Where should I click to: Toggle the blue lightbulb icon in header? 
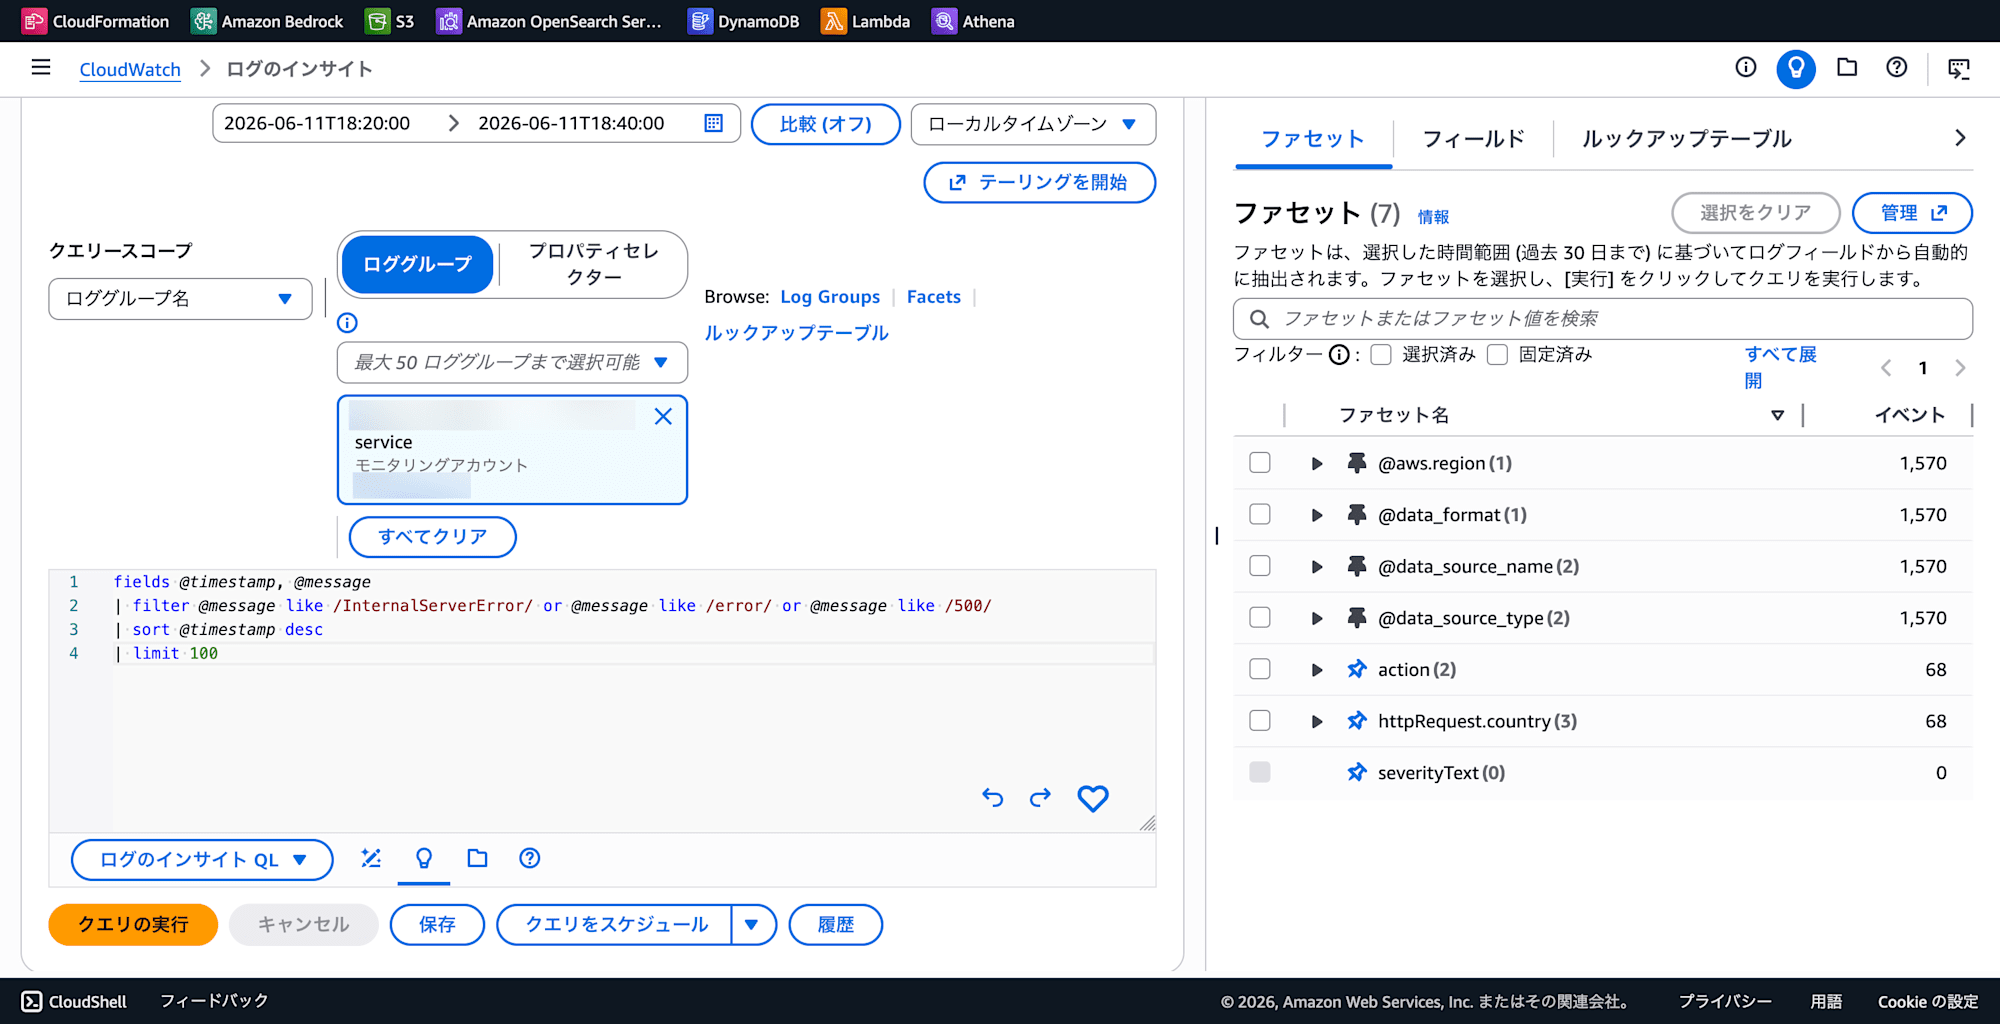click(1796, 68)
